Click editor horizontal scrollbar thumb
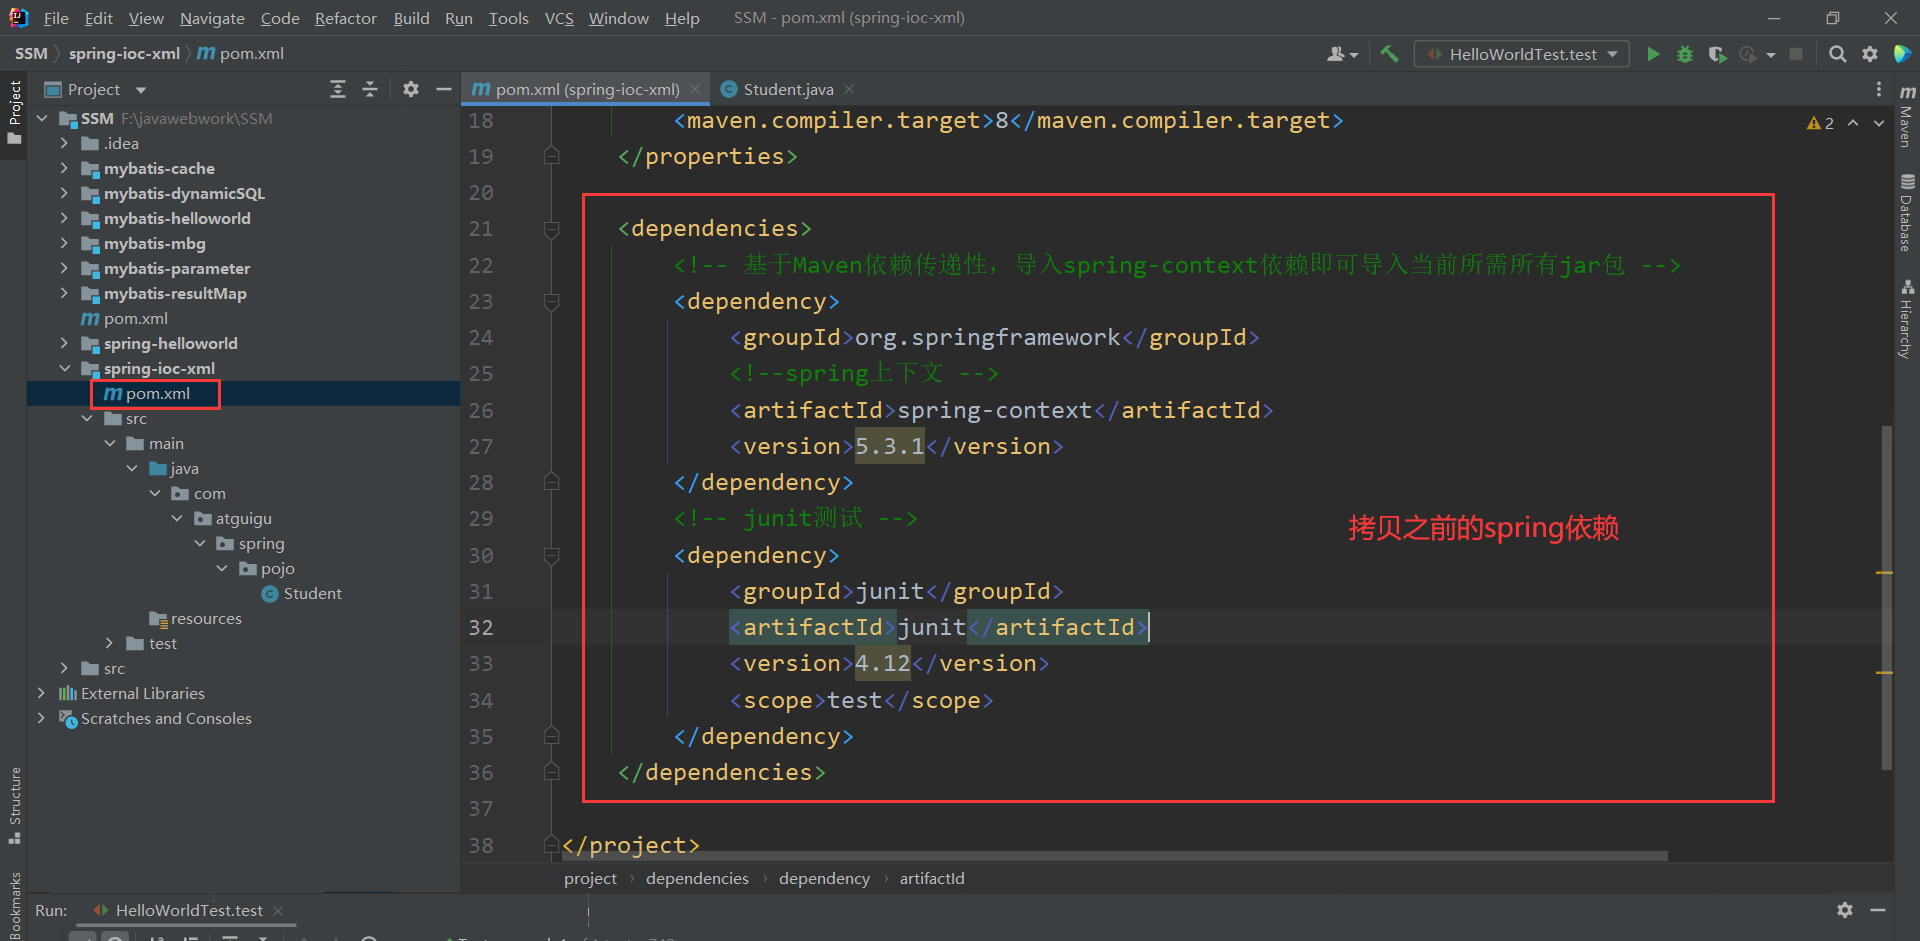Viewport: 1920px width, 941px height. [x=1115, y=855]
